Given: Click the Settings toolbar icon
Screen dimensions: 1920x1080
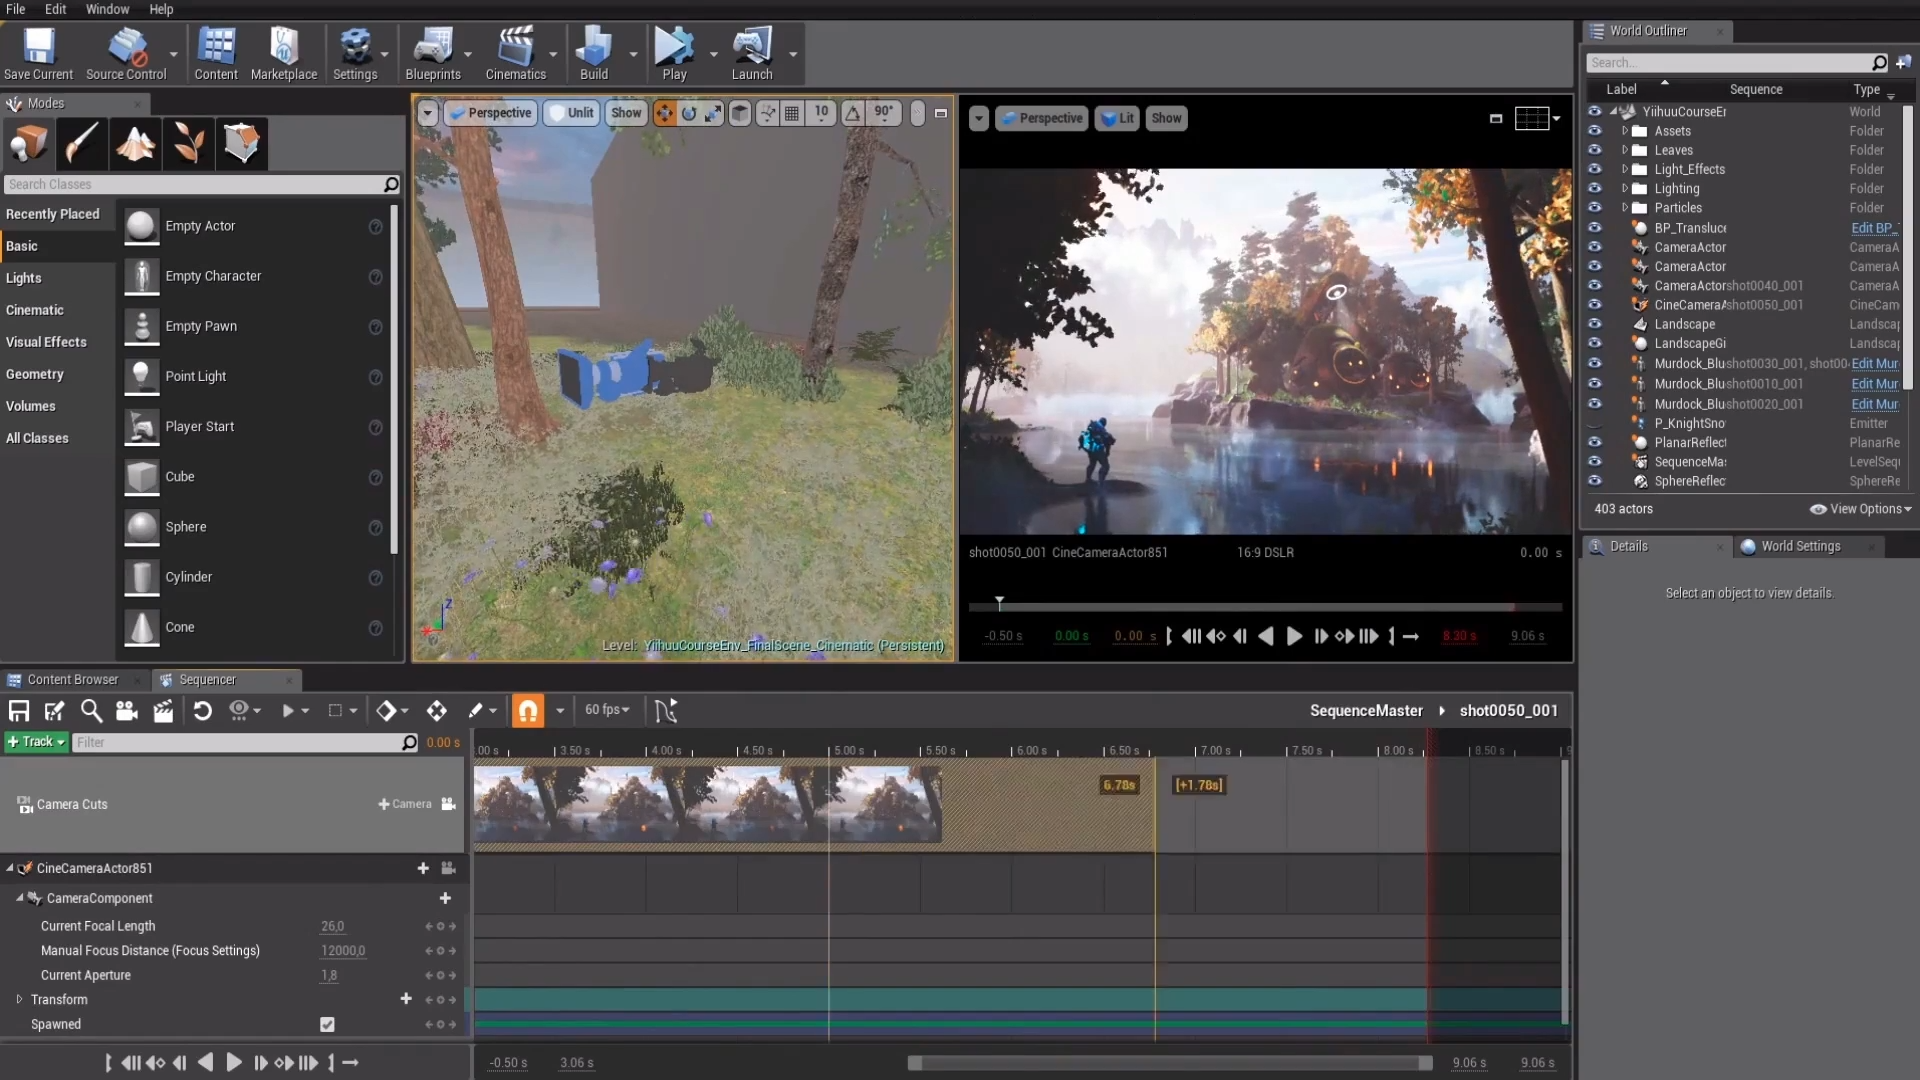Looking at the screenshot, I should pyautogui.click(x=355, y=54).
